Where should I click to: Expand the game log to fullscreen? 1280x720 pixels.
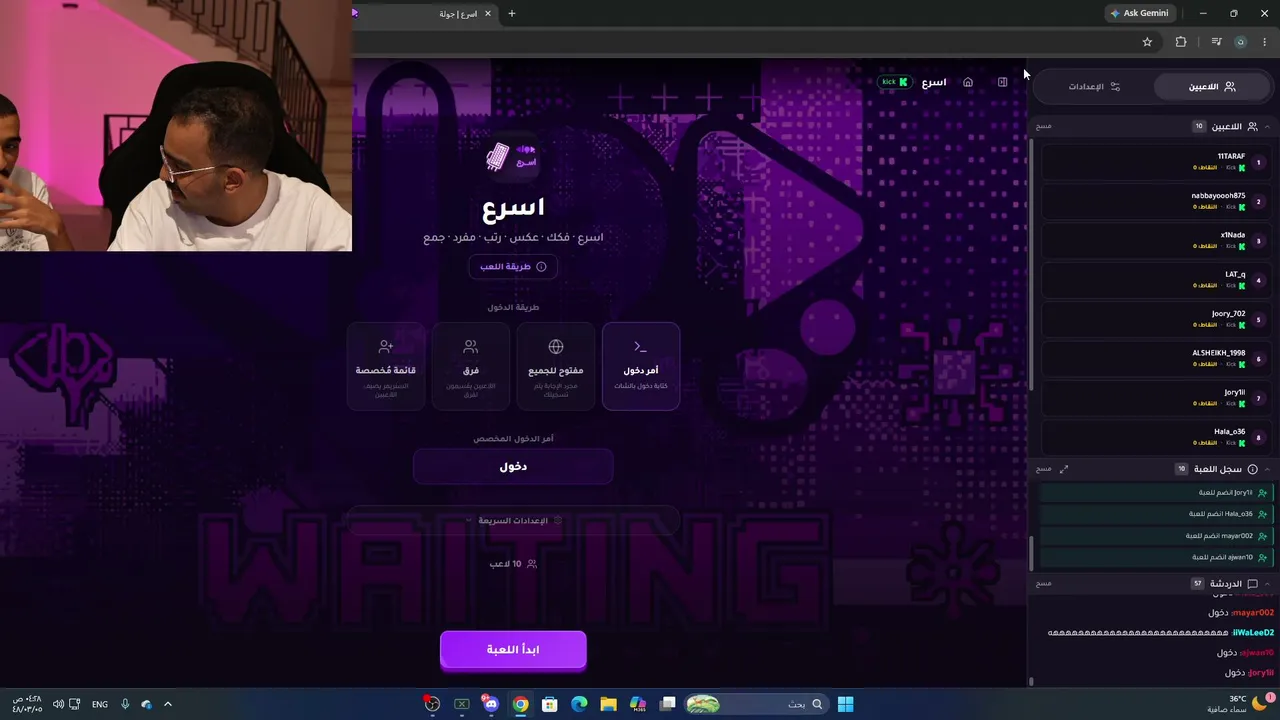pos(1064,469)
